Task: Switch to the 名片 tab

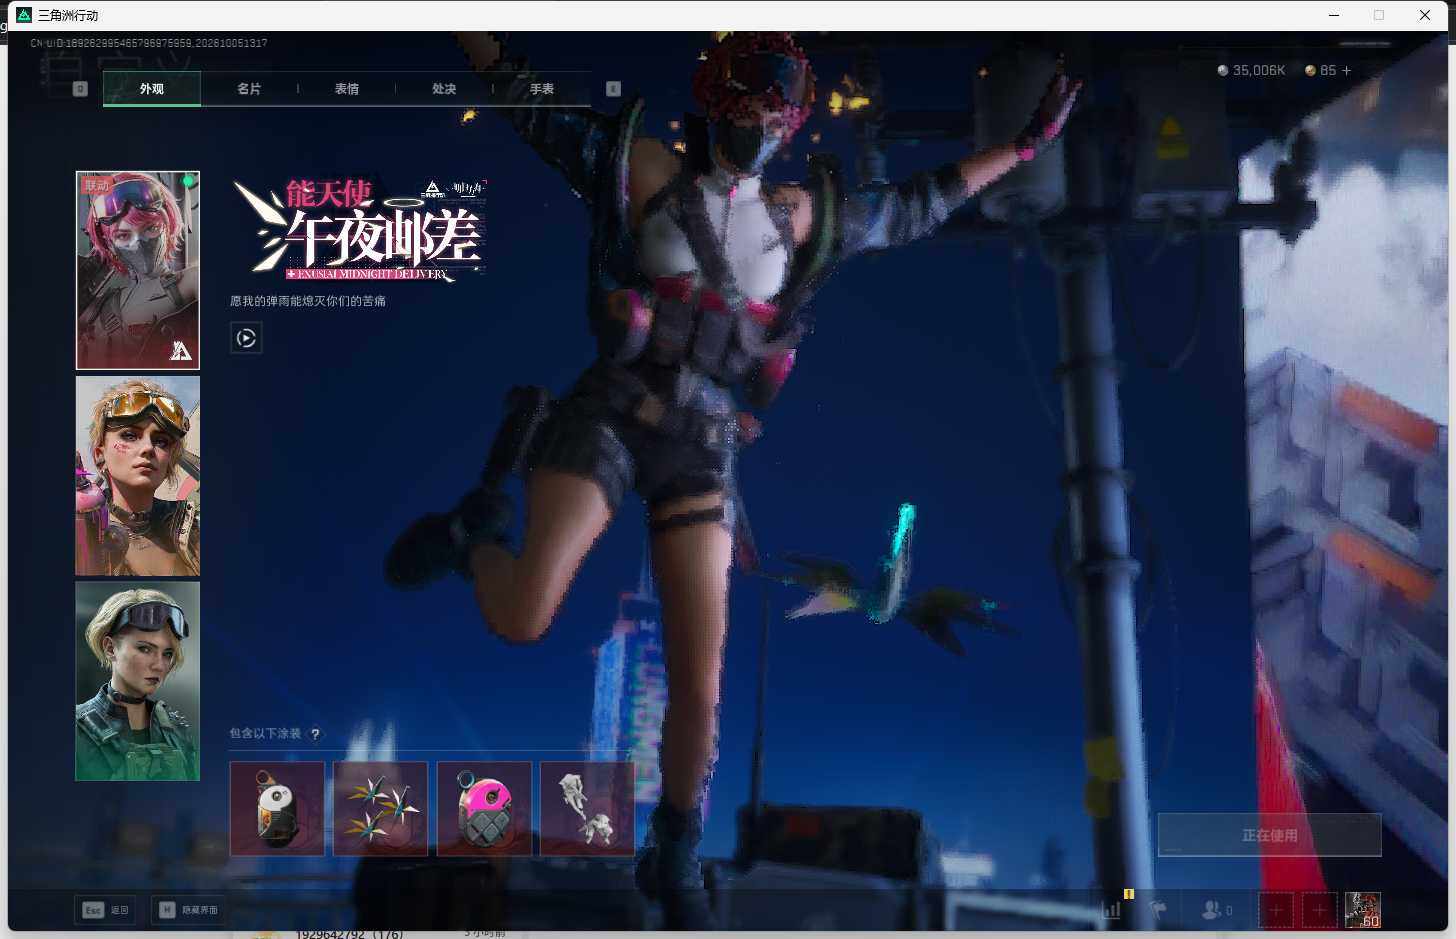Action: tap(249, 89)
